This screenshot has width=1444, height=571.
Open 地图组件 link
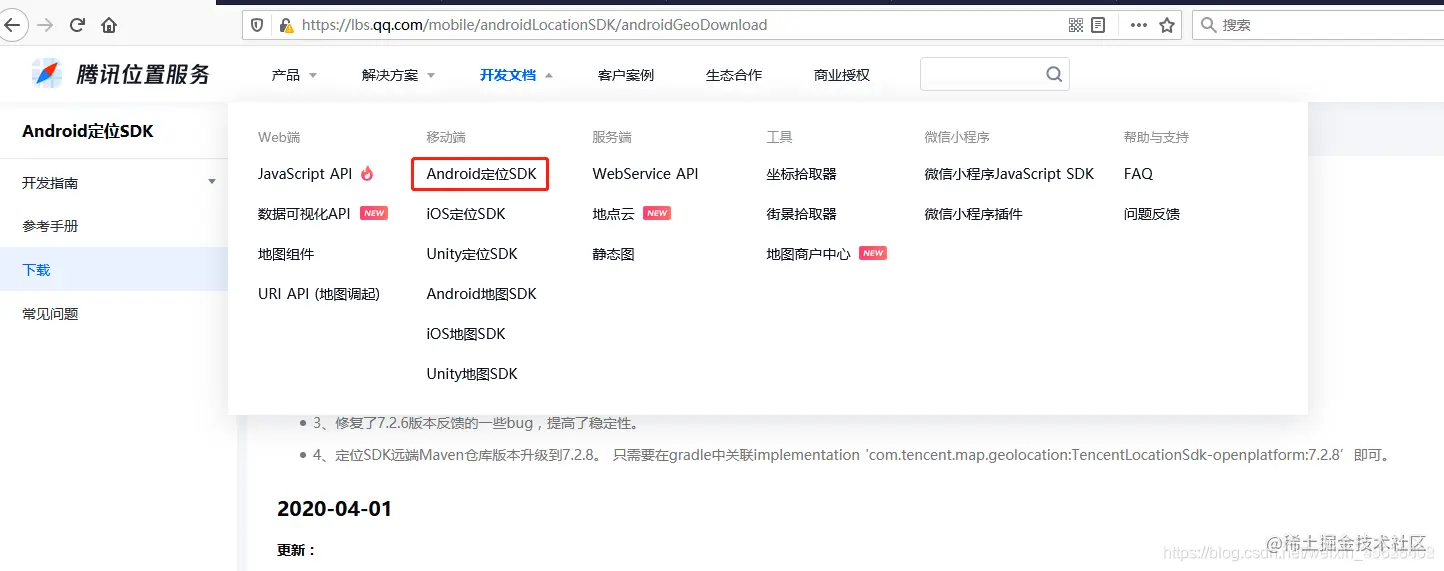pos(286,254)
